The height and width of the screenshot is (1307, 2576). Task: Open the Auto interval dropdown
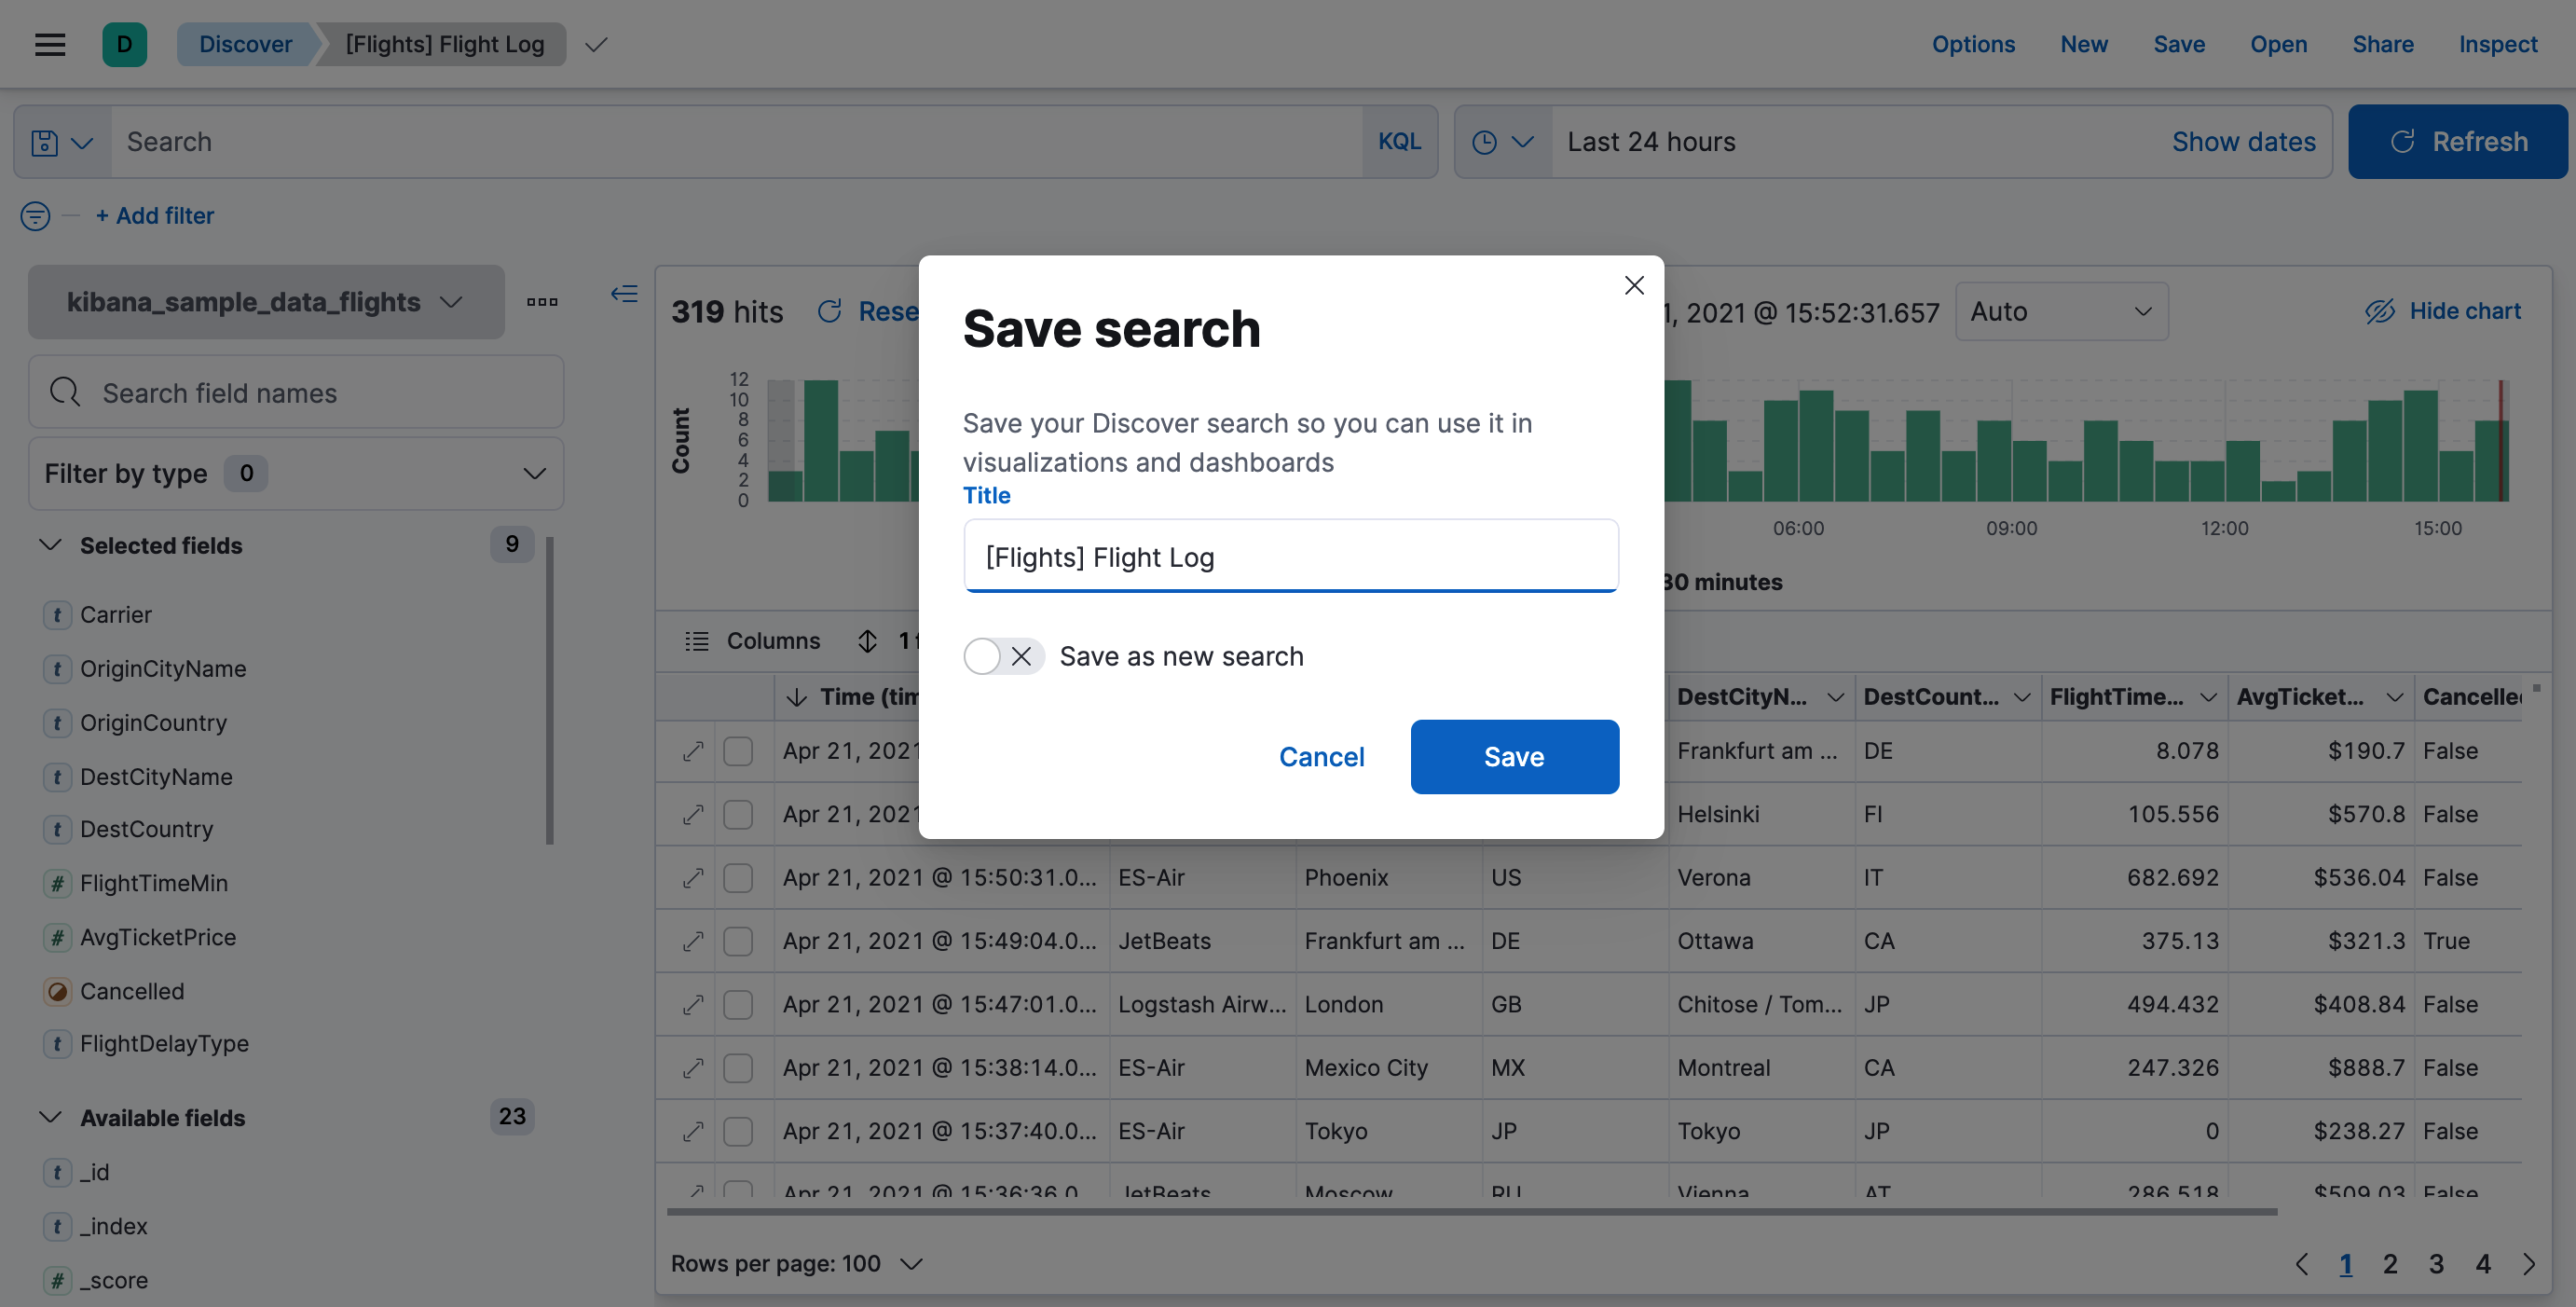(2061, 311)
